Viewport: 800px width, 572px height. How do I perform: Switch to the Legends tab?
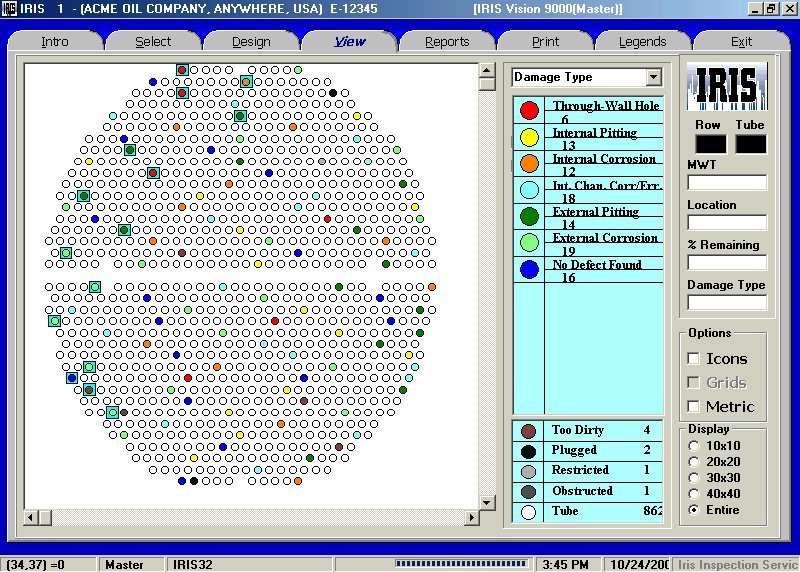(x=642, y=41)
